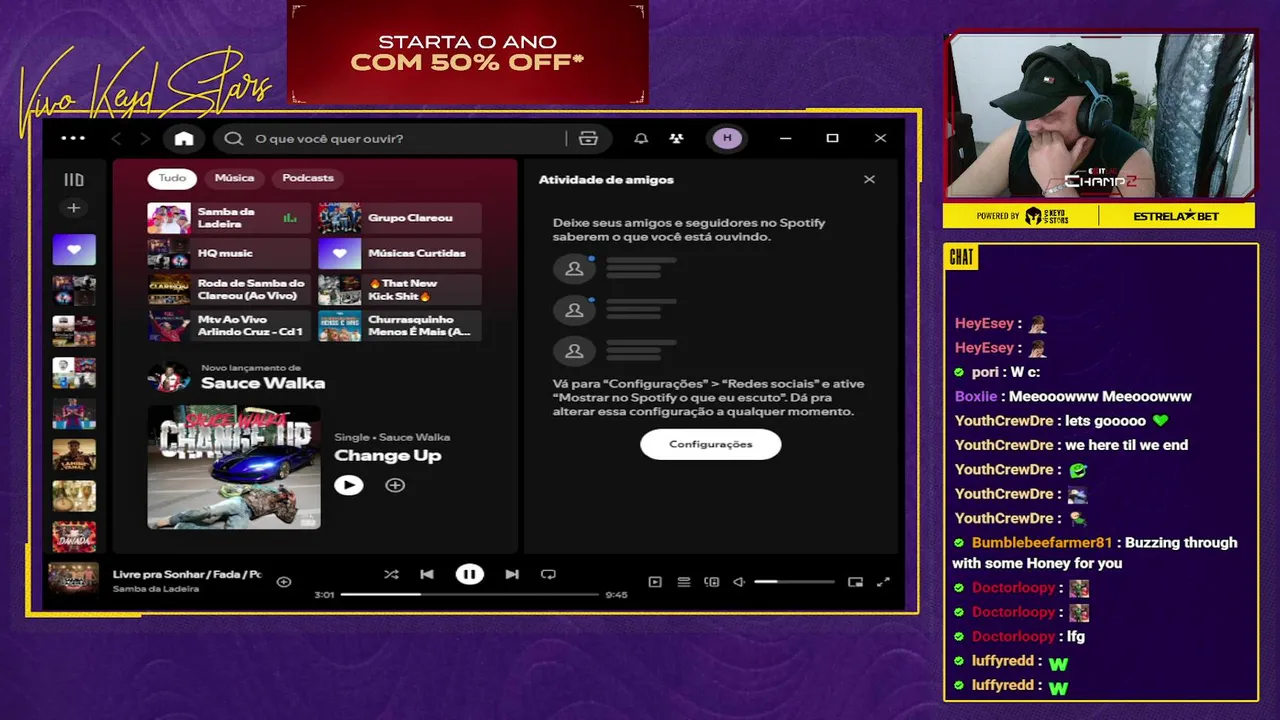Open the queue icon
Screen dimensions: 1280x720
coord(684,582)
